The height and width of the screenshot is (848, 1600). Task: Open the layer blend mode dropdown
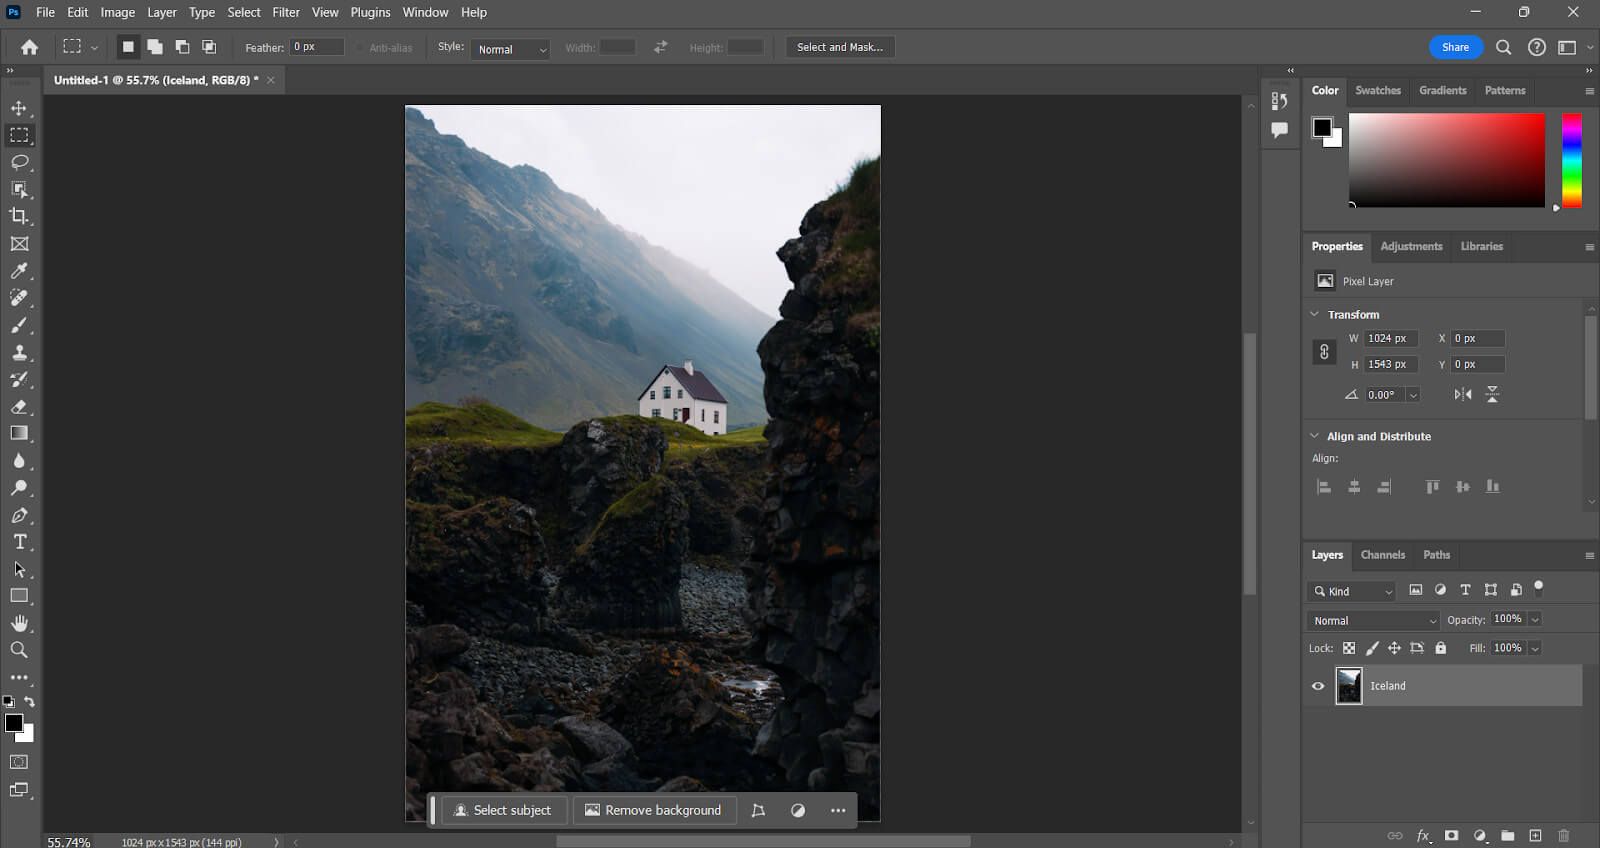click(1373, 620)
